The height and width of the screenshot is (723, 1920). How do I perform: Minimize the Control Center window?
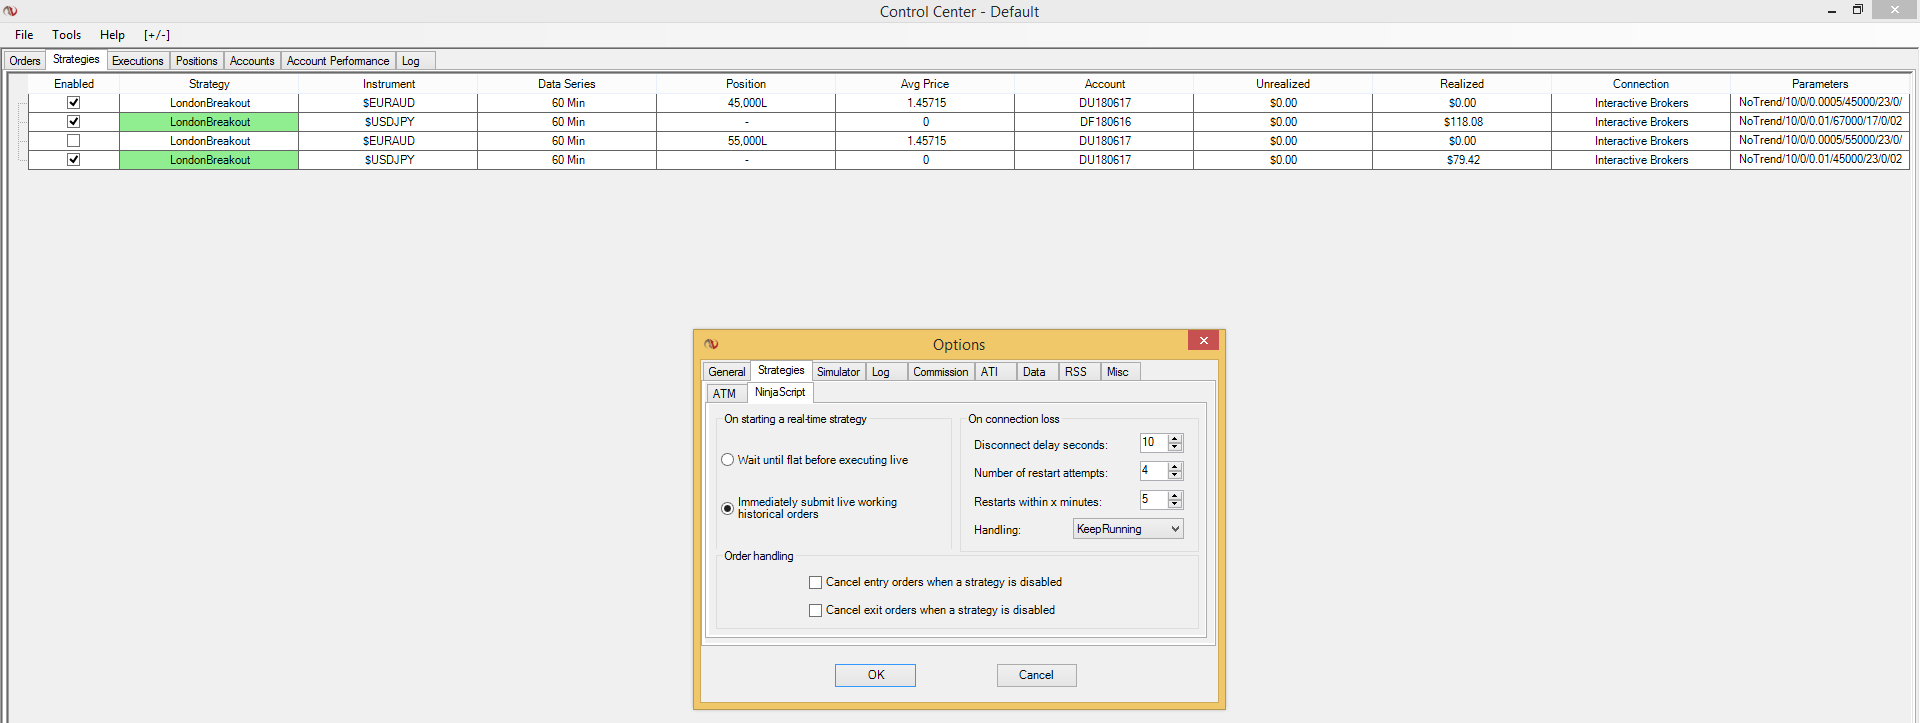tap(1831, 10)
